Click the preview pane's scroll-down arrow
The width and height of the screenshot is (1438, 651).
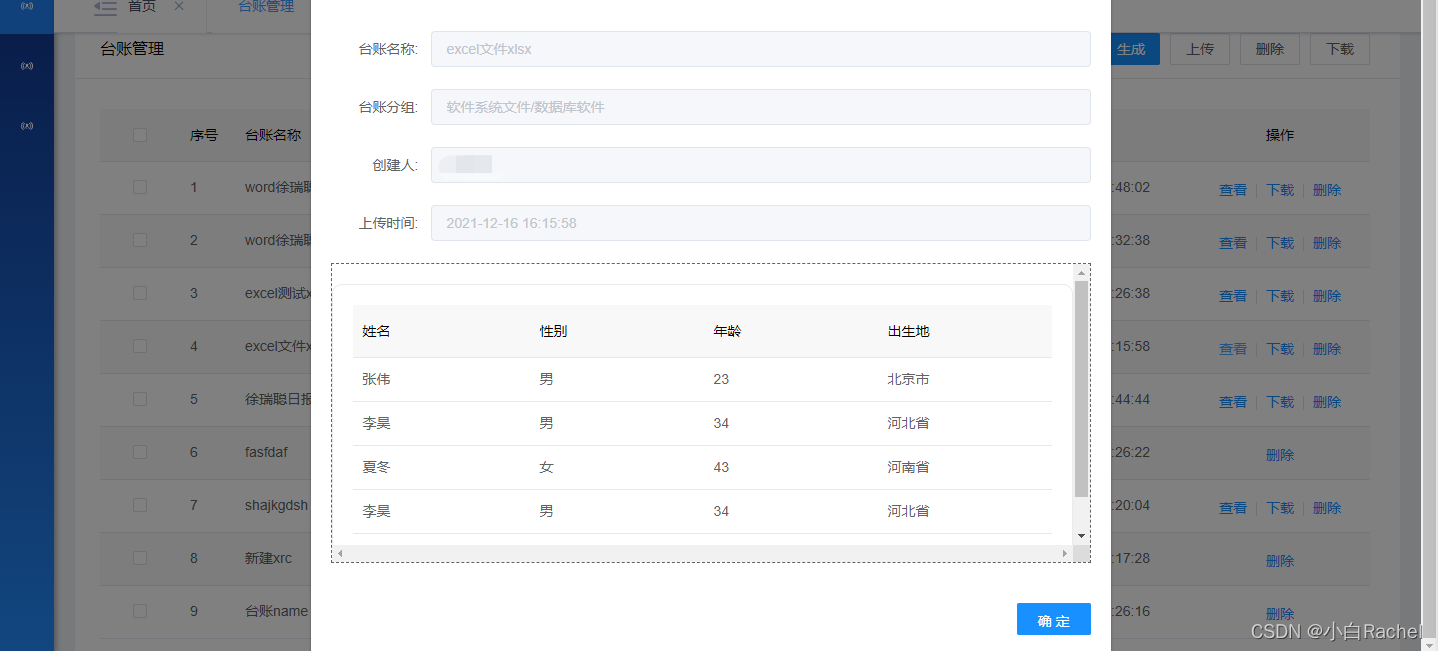[x=1080, y=537]
